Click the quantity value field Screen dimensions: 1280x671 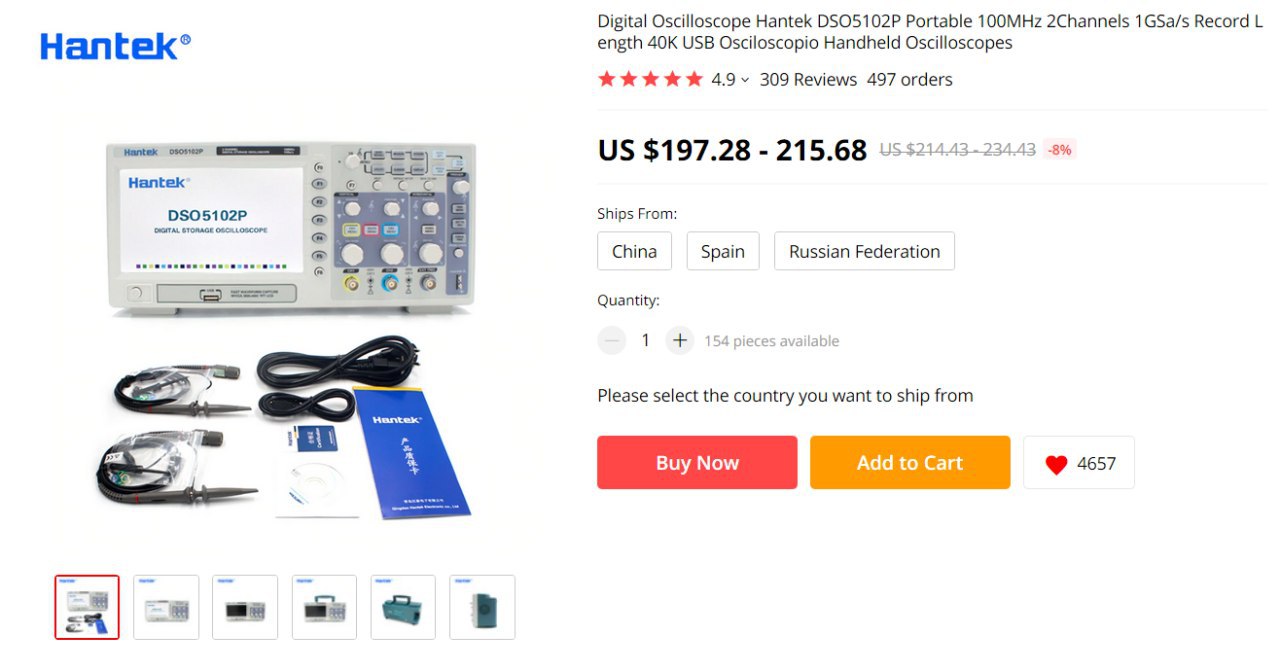646,341
